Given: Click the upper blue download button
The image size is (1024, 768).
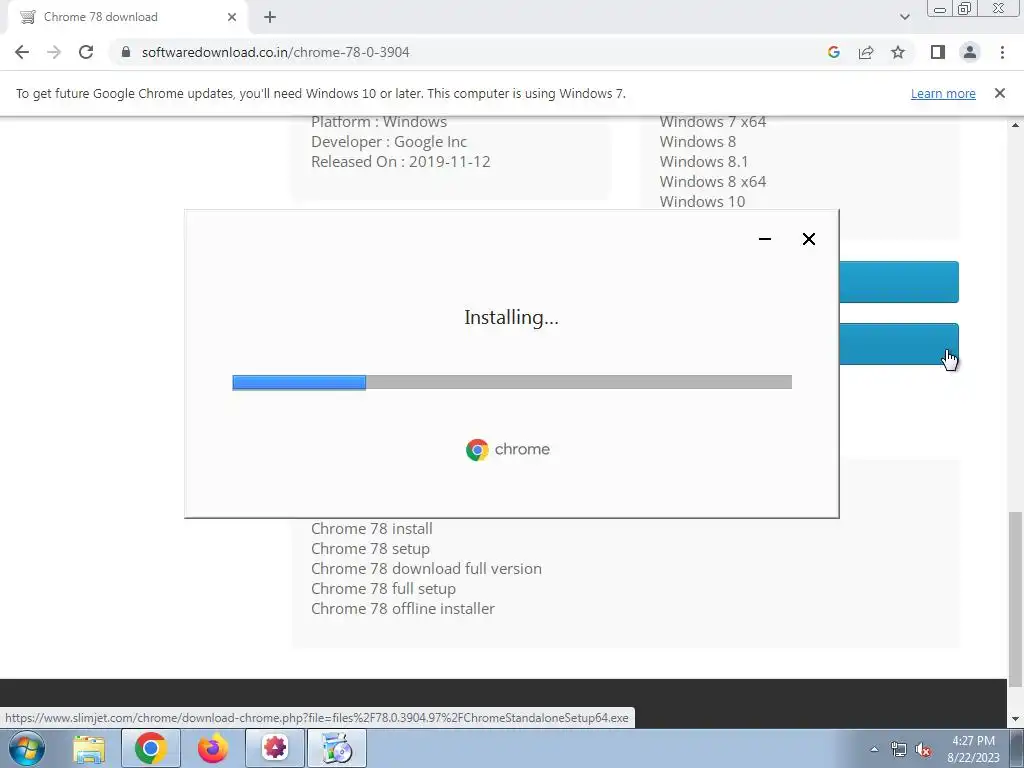Looking at the screenshot, I should 899,282.
